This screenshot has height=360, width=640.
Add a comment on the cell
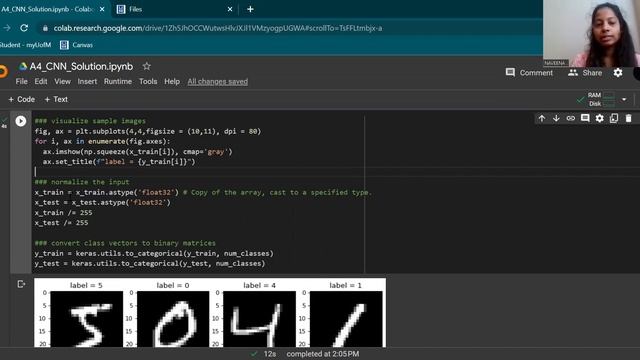585,118
